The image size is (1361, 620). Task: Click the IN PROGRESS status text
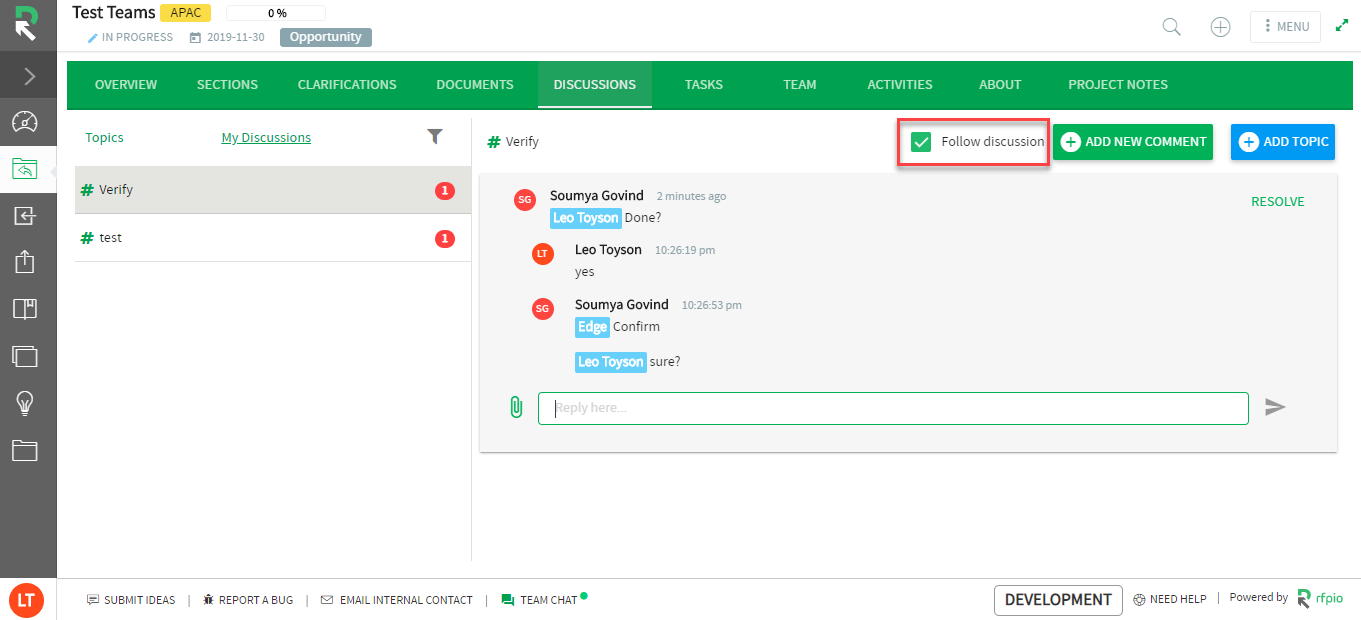click(137, 37)
